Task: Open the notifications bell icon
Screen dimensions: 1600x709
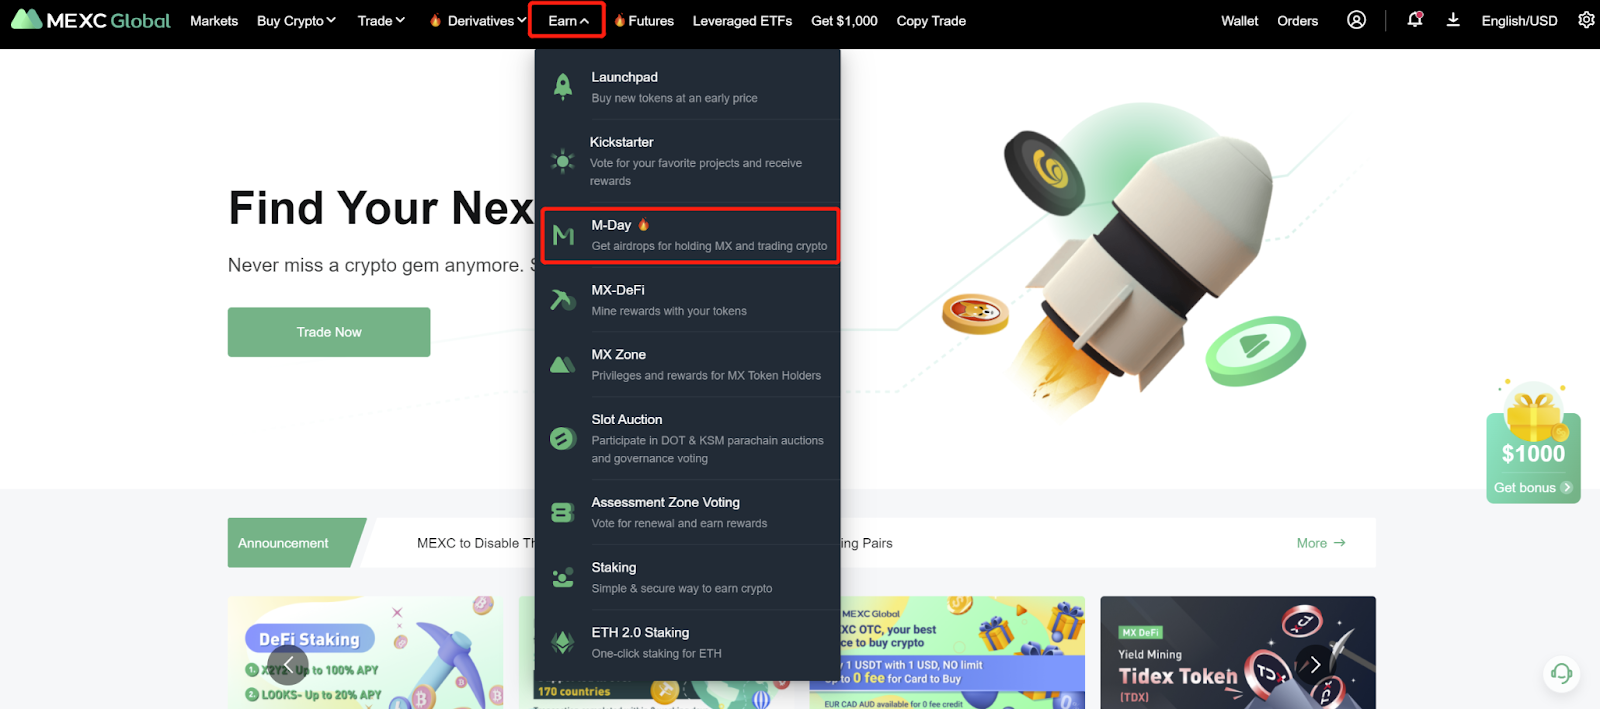Action: [x=1415, y=20]
